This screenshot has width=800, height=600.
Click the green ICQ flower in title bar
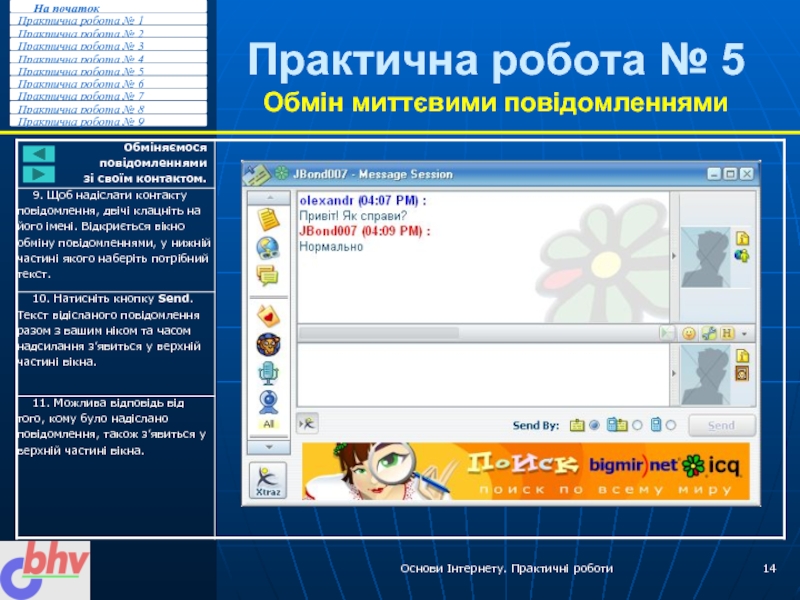281,173
